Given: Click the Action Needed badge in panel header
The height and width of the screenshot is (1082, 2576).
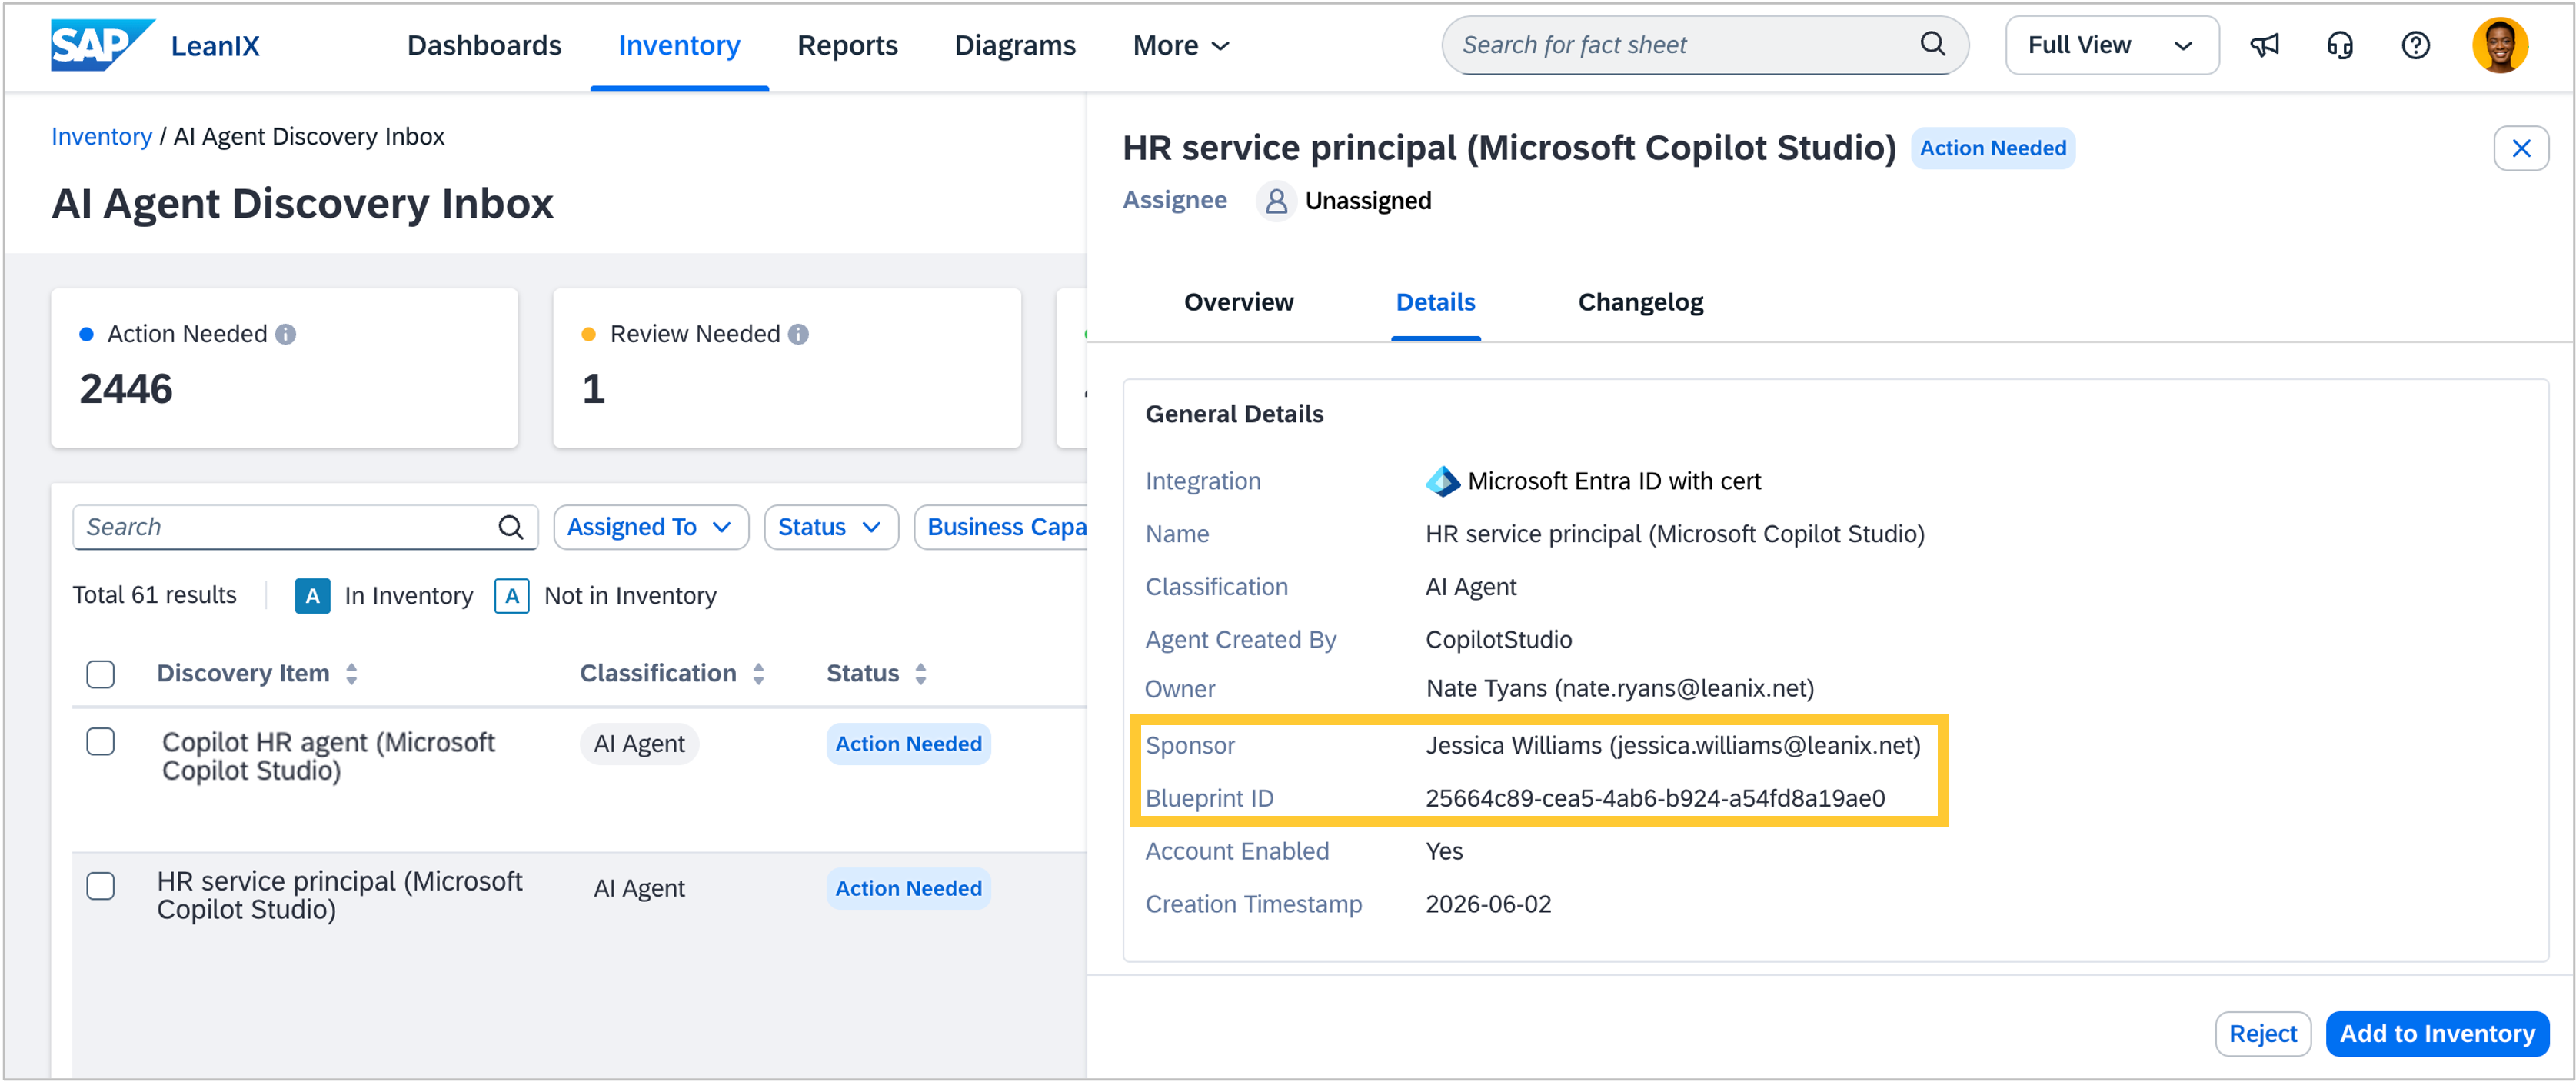Looking at the screenshot, I should 1992,148.
